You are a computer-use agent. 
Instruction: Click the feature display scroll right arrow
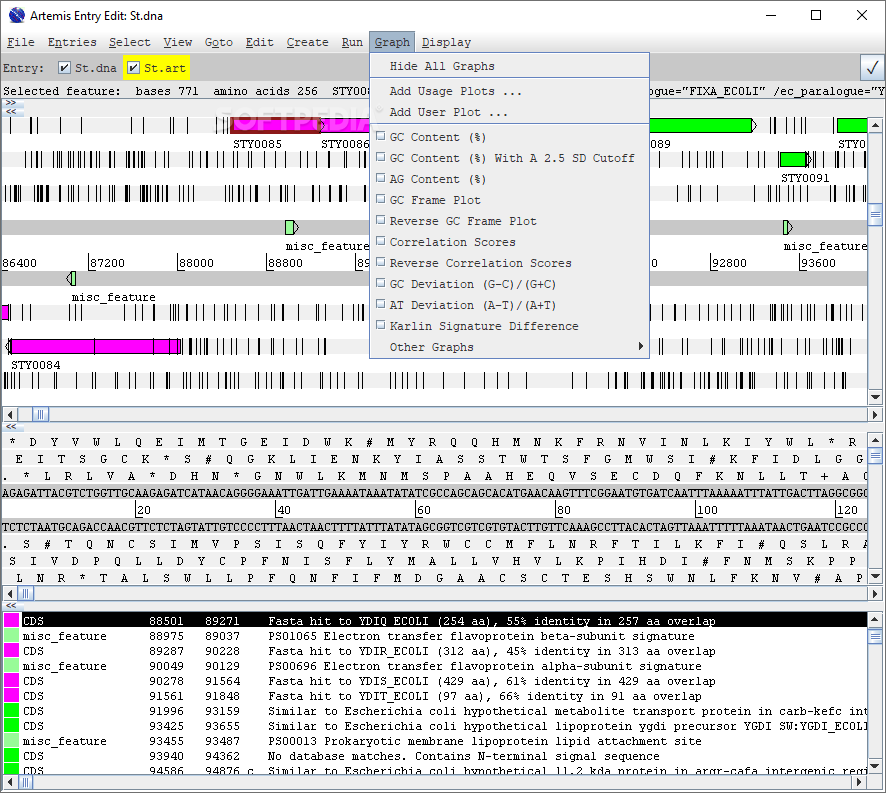pos(875,415)
